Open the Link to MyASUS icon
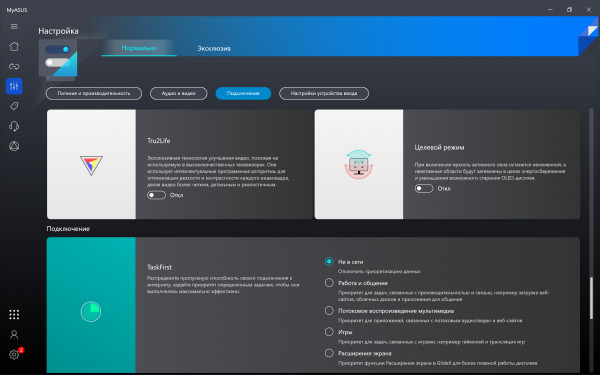The image size is (600, 375). [x=14, y=66]
